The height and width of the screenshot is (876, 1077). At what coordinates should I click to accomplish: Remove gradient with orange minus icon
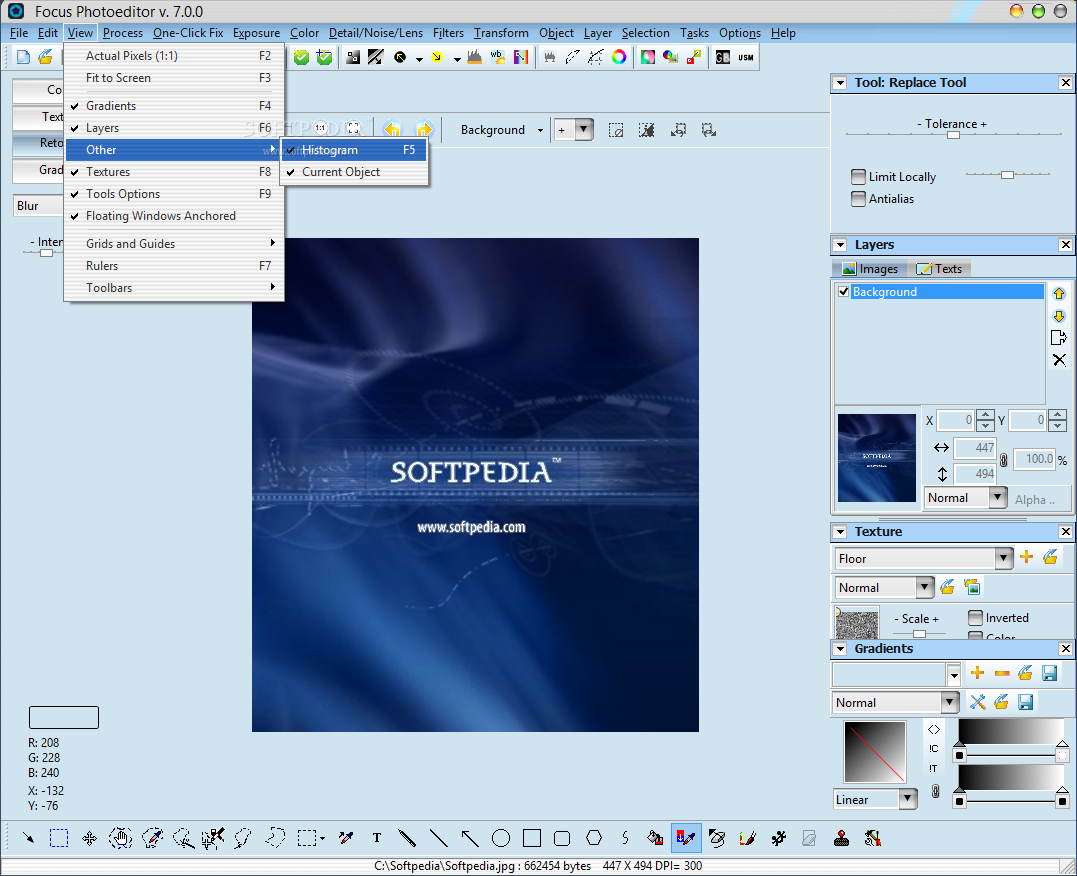pos(1001,673)
